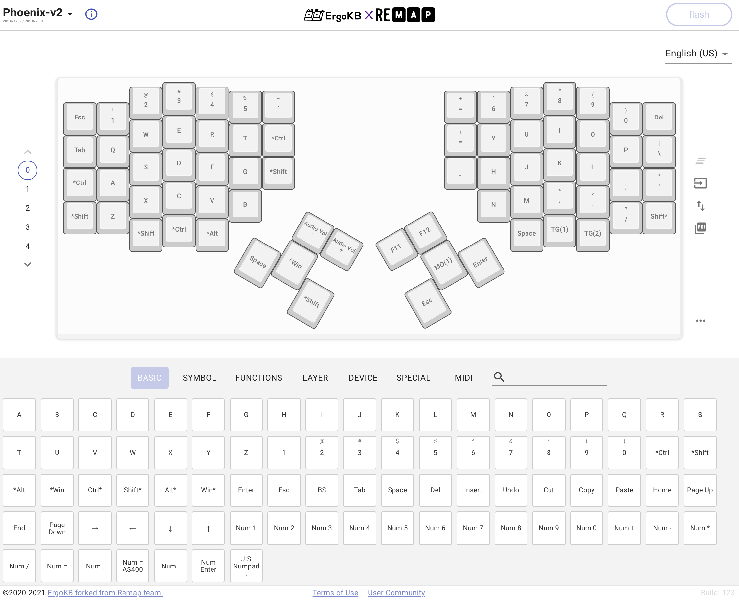Viewport: 739px width, 600px height.
Task: Visit the User Community link
Action: (396, 593)
